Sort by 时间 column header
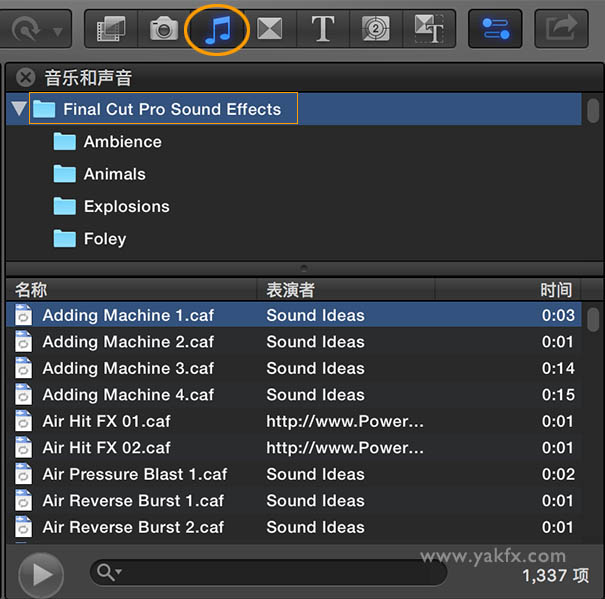The width and height of the screenshot is (605, 599). (x=508, y=289)
